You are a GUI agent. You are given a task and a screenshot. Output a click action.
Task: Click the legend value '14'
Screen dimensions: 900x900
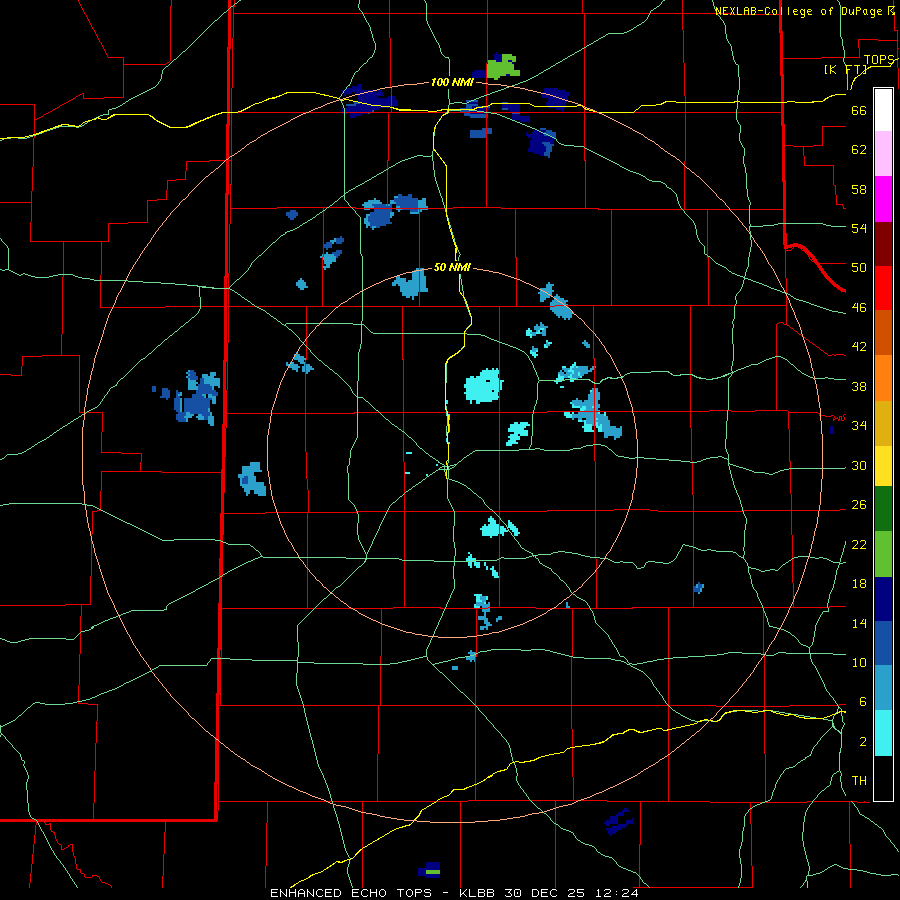tap(859, 623)
